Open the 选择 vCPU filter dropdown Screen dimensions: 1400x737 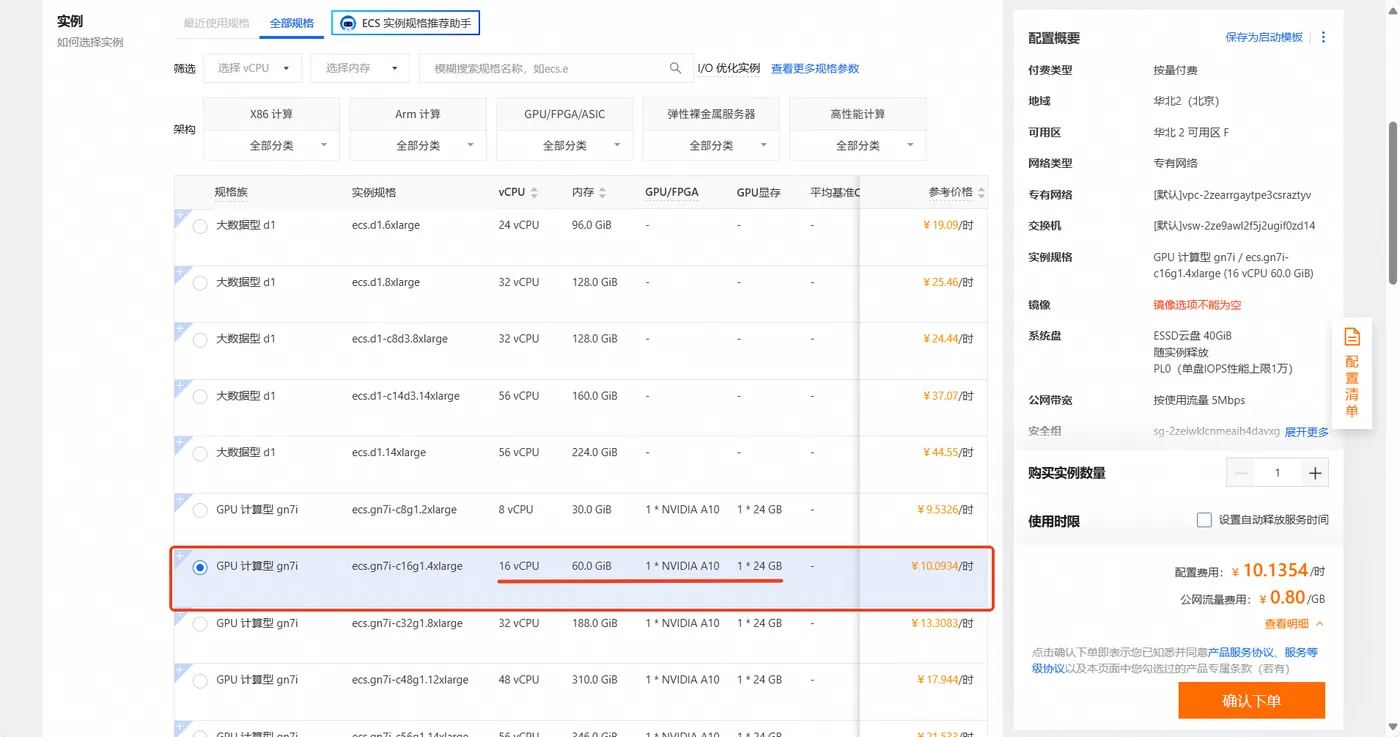coord(252,68)
